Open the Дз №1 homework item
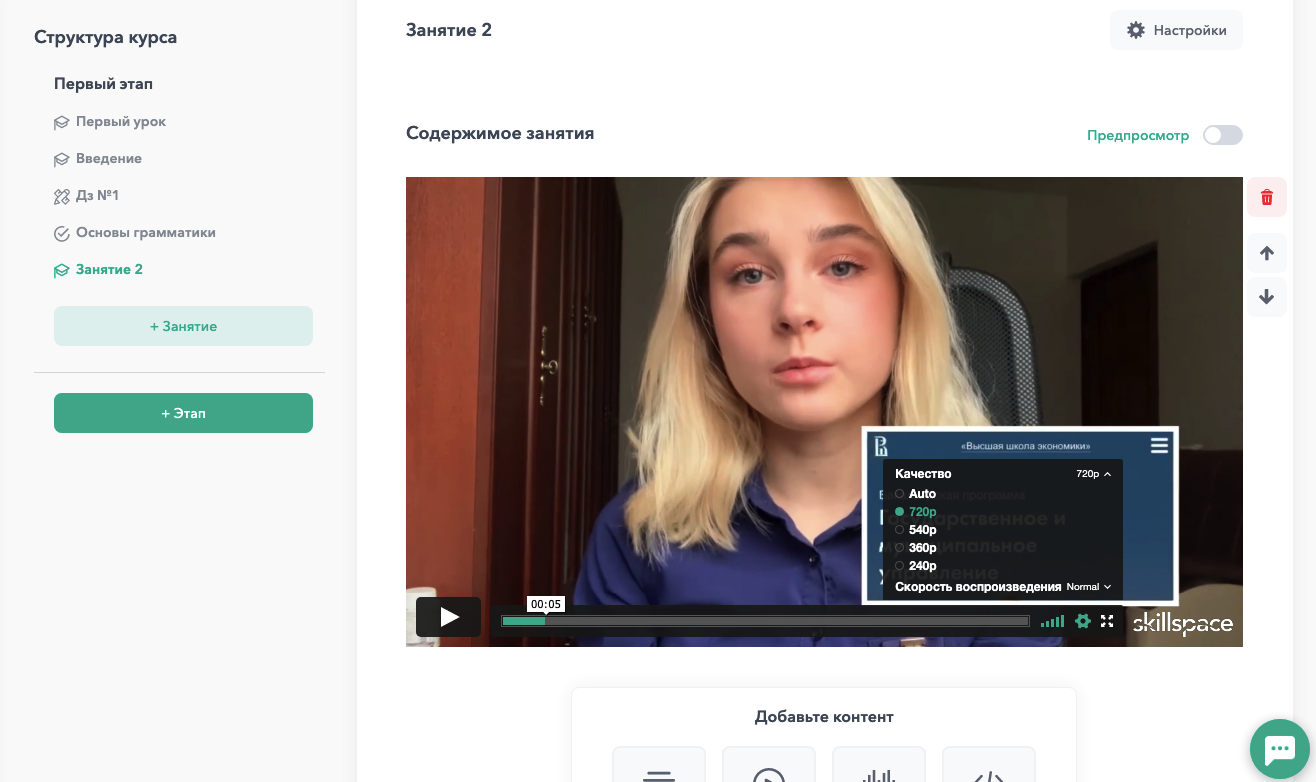The width and height of the screenshot is (1316, 782). pyautogui.click(x=86, y=195)
